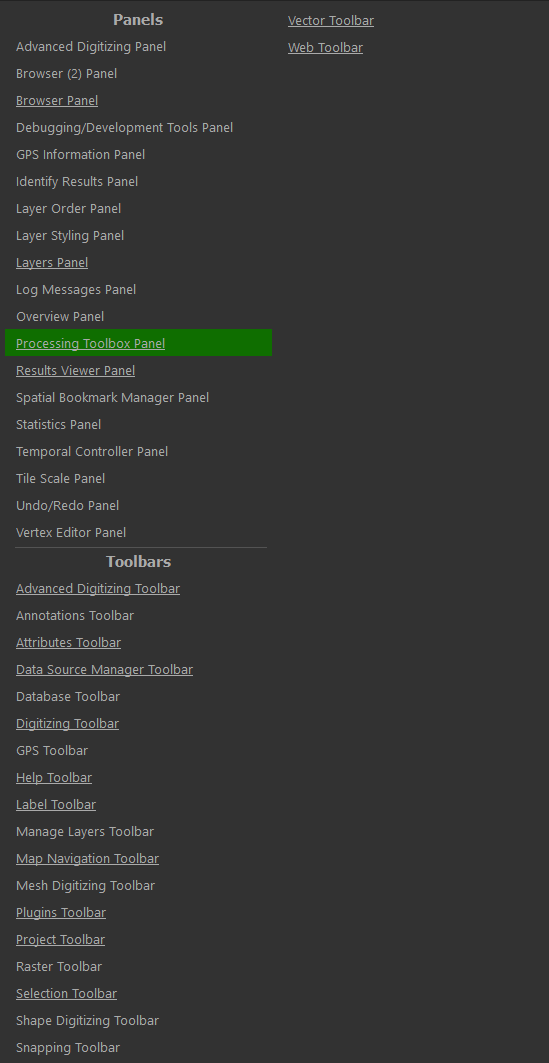Enable the Advanced Digitizing Panel
Image resolution: width=549 pixels, height=1063 pixels.
pos(91,46)
